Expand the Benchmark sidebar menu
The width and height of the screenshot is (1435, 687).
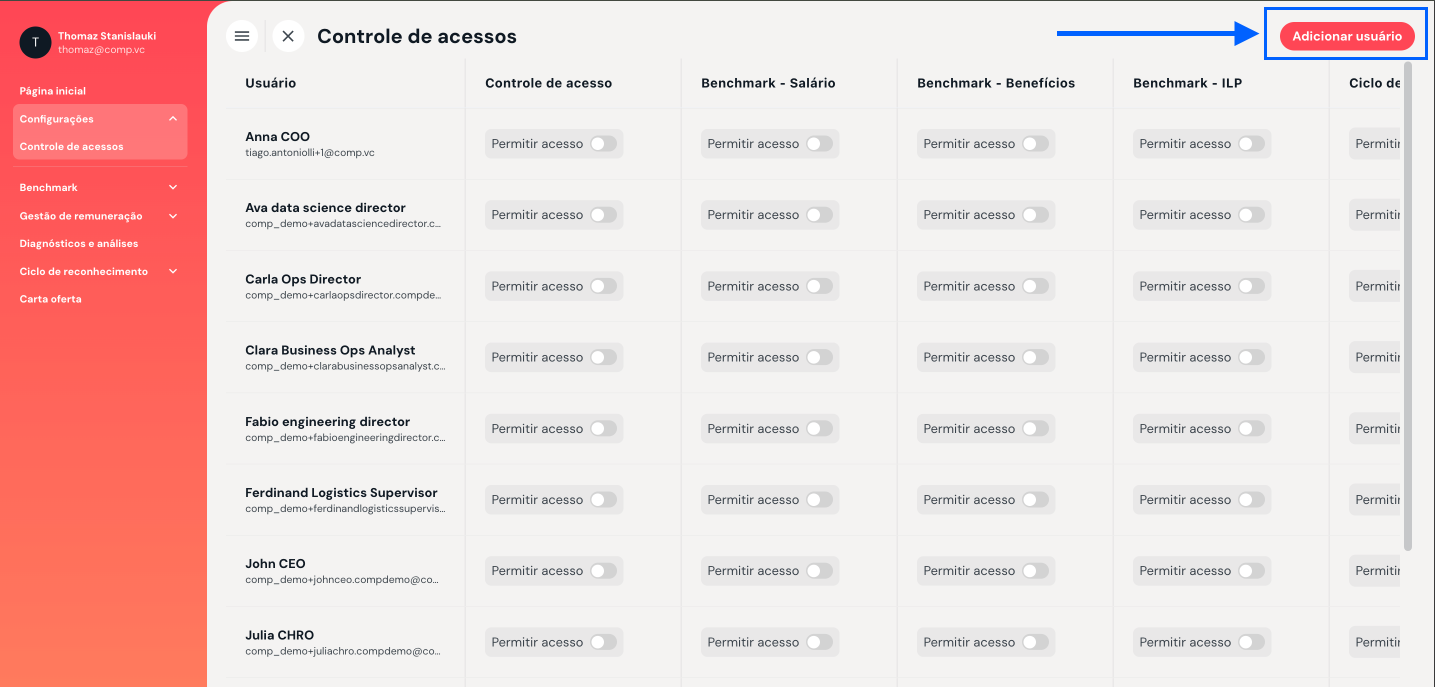(x=173, y=187)
